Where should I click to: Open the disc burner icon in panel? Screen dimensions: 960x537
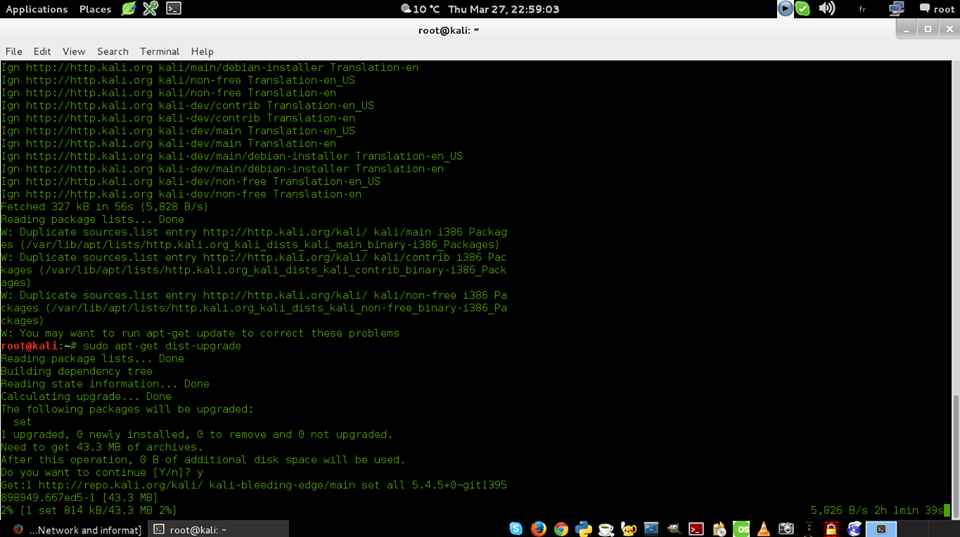pos(719,528)
